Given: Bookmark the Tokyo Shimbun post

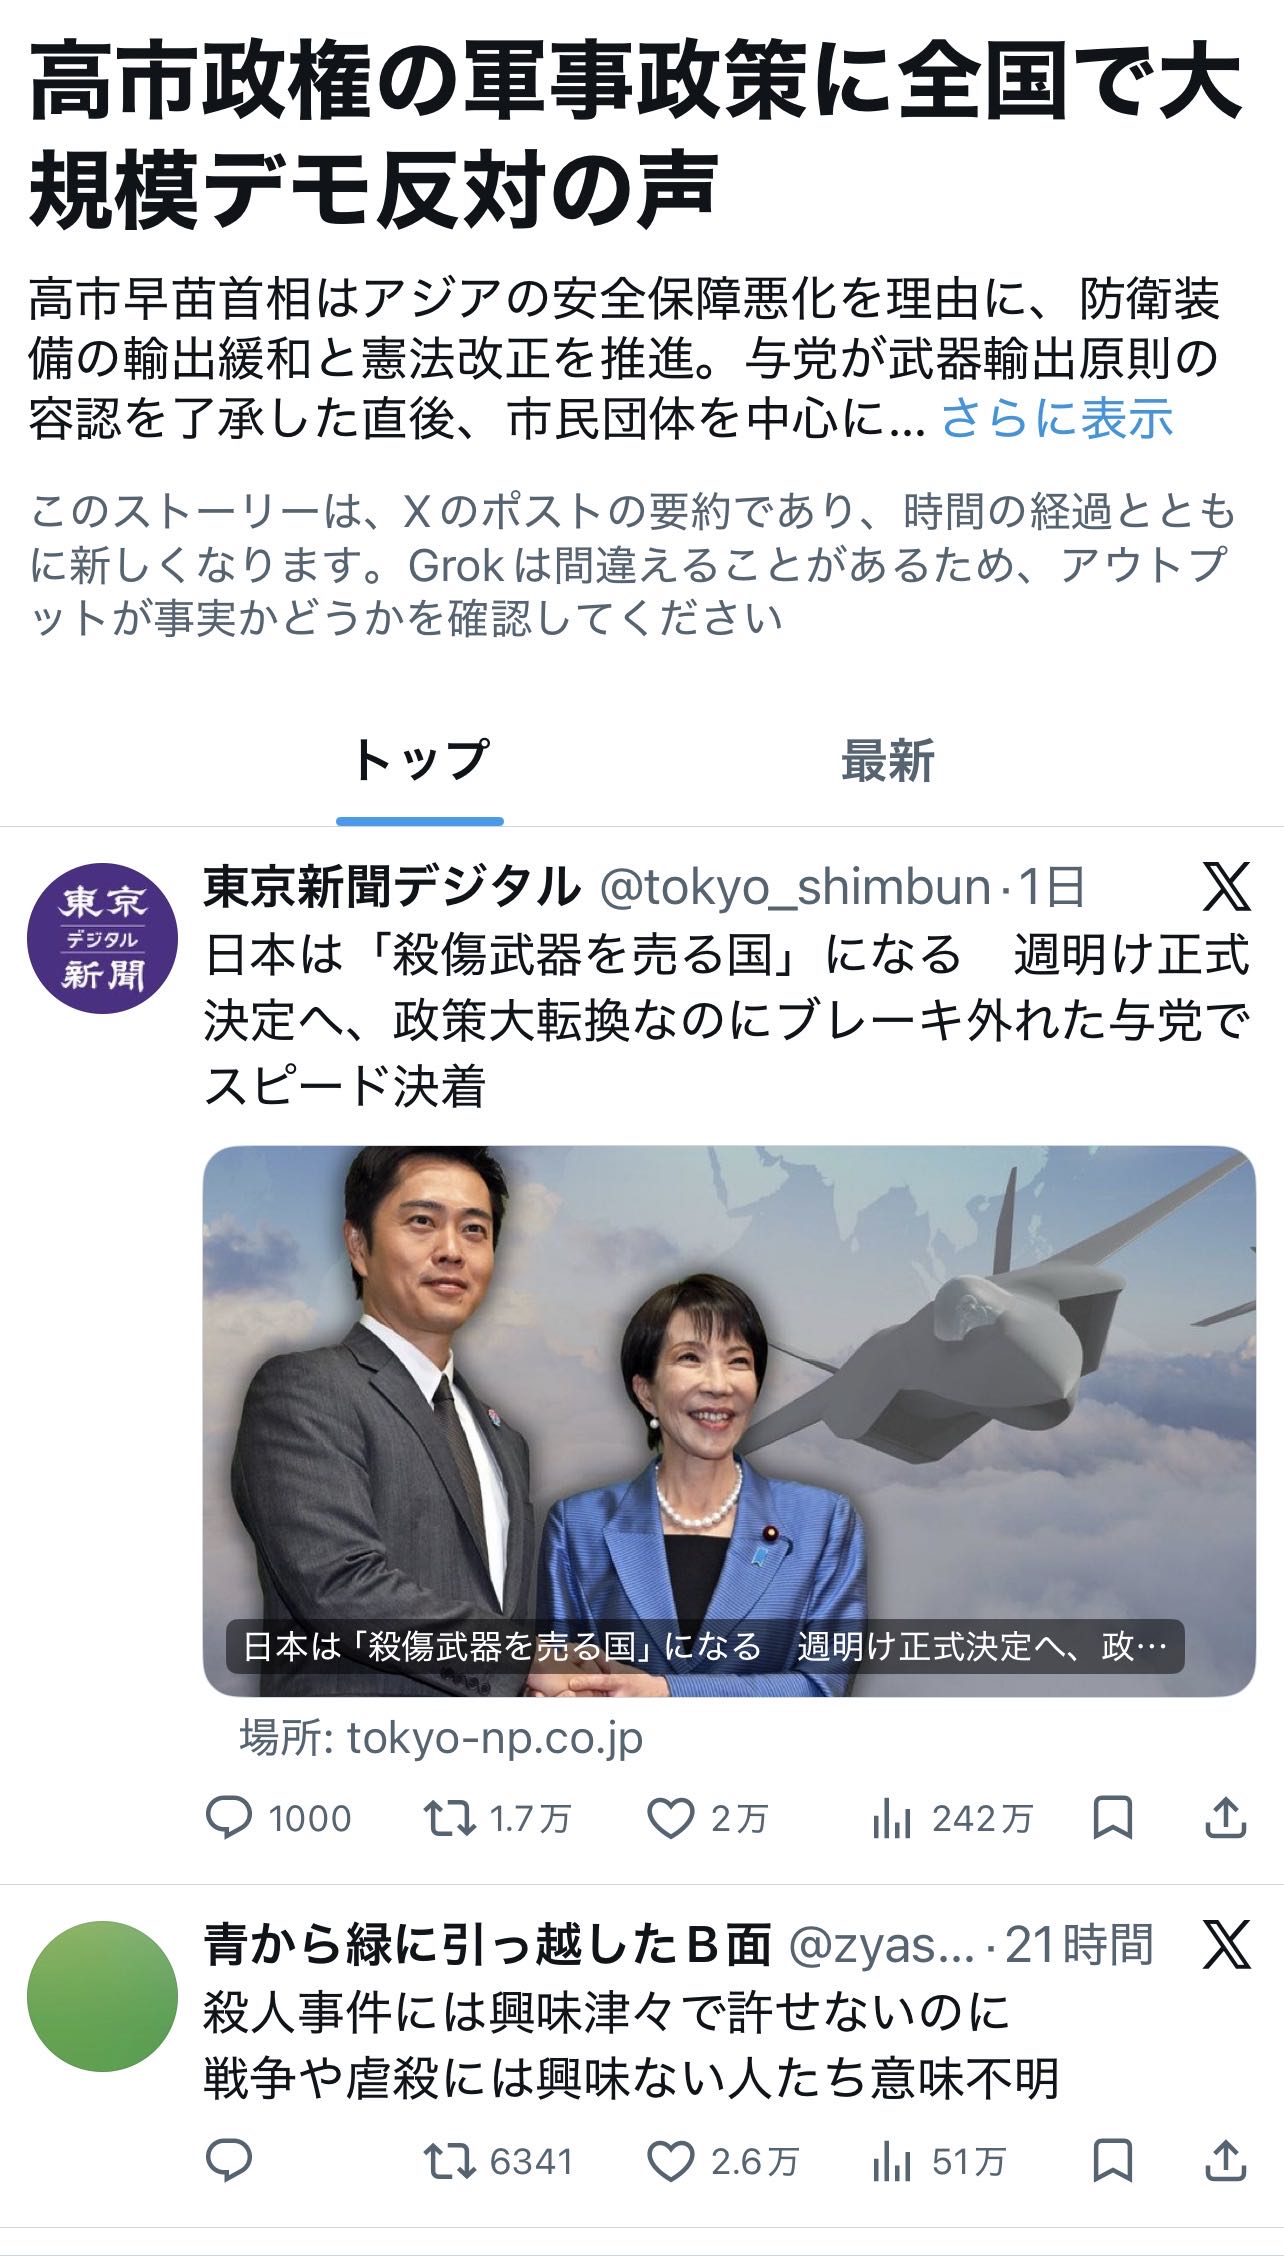Looking at the screenshot, I should tap(1113, 1818).
